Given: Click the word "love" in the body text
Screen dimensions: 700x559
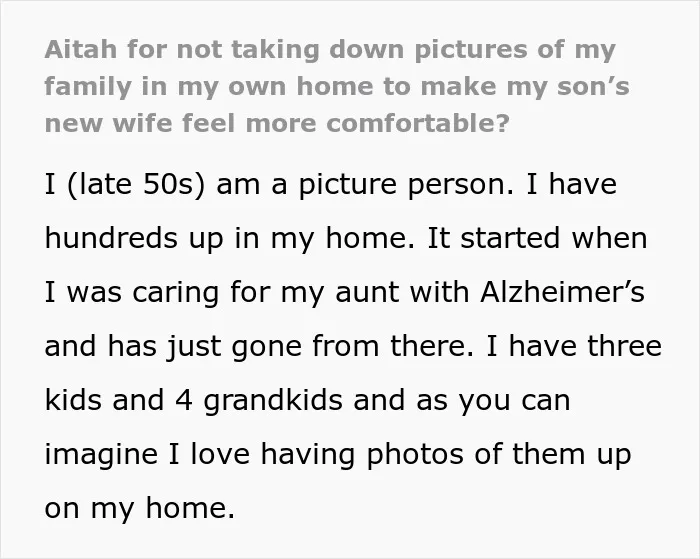Looking at the screenshot, I should tap(220, 454).
